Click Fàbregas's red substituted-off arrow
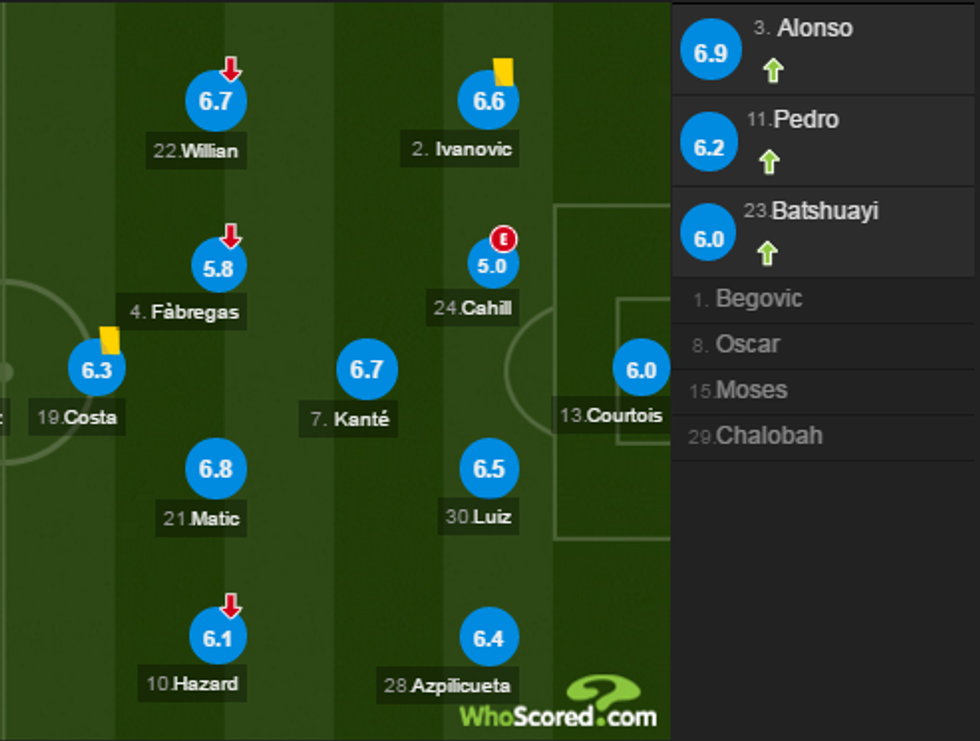 (x=231, y=236)
